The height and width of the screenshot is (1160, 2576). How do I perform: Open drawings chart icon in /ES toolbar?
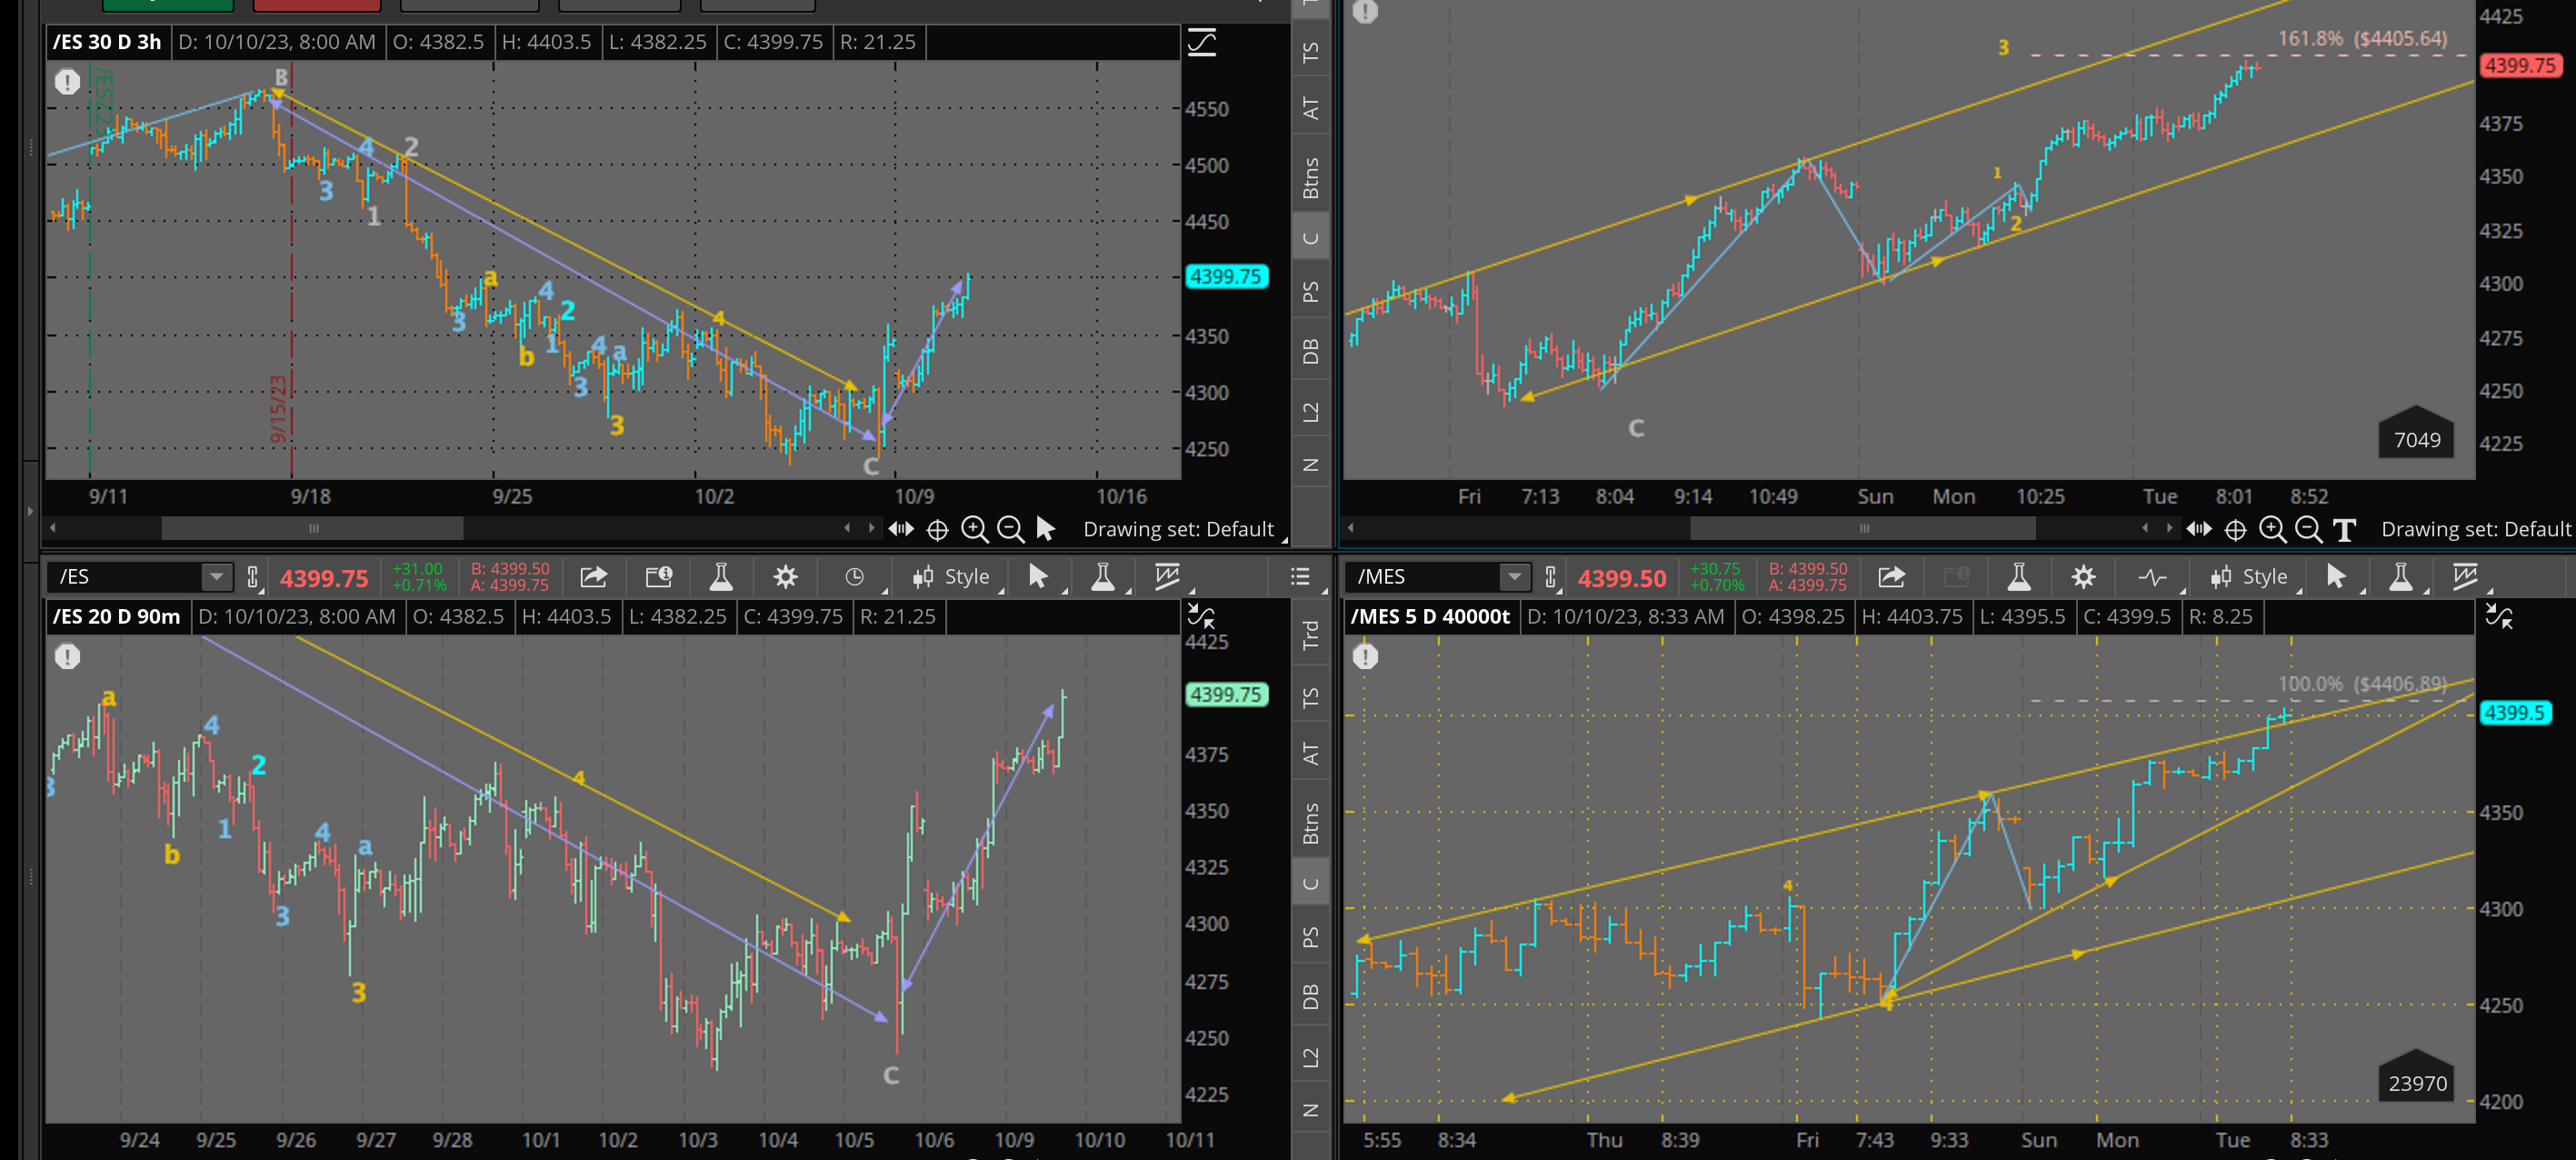coord(1166,576)
